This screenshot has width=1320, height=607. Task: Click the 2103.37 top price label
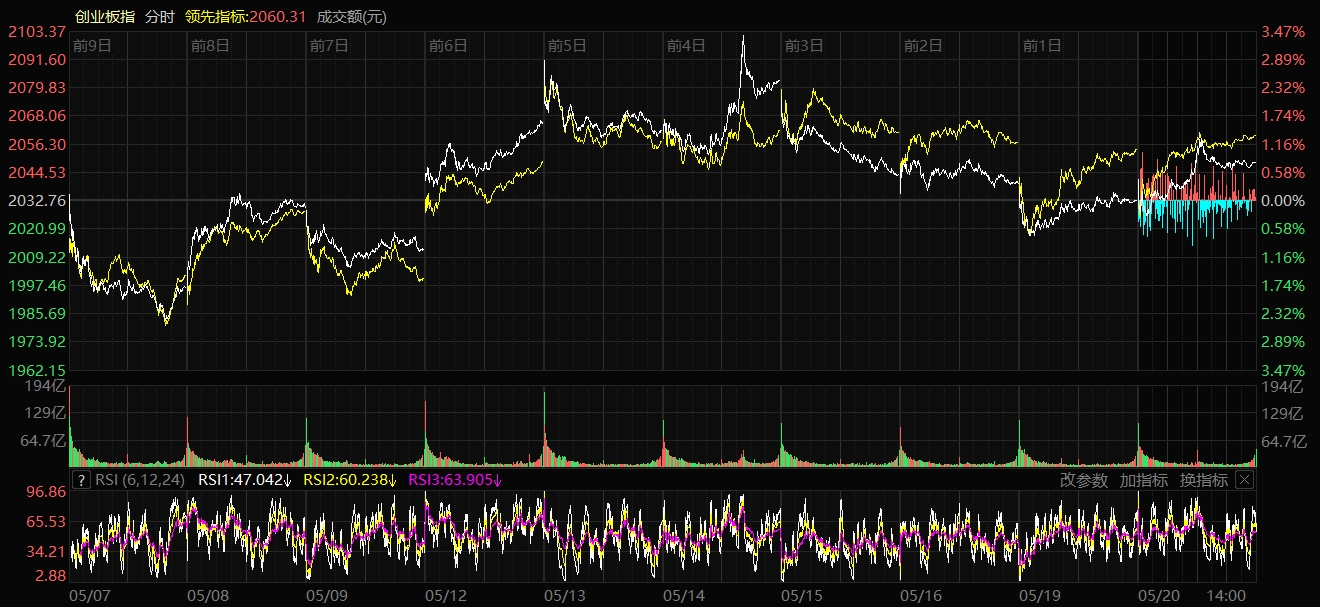36,32
